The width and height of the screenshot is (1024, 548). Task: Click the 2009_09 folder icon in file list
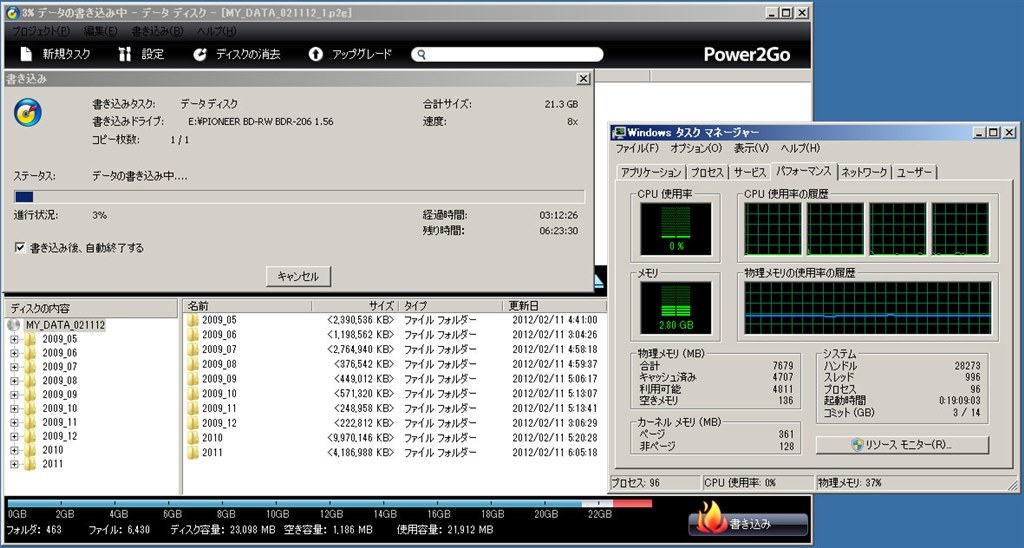[193, 379]
